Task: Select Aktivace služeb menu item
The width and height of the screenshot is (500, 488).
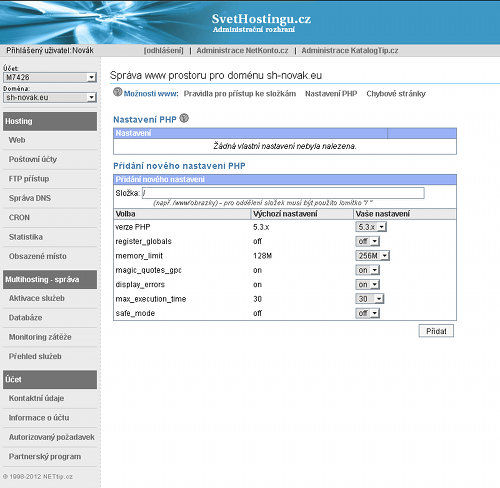Action: pos(37,298)
